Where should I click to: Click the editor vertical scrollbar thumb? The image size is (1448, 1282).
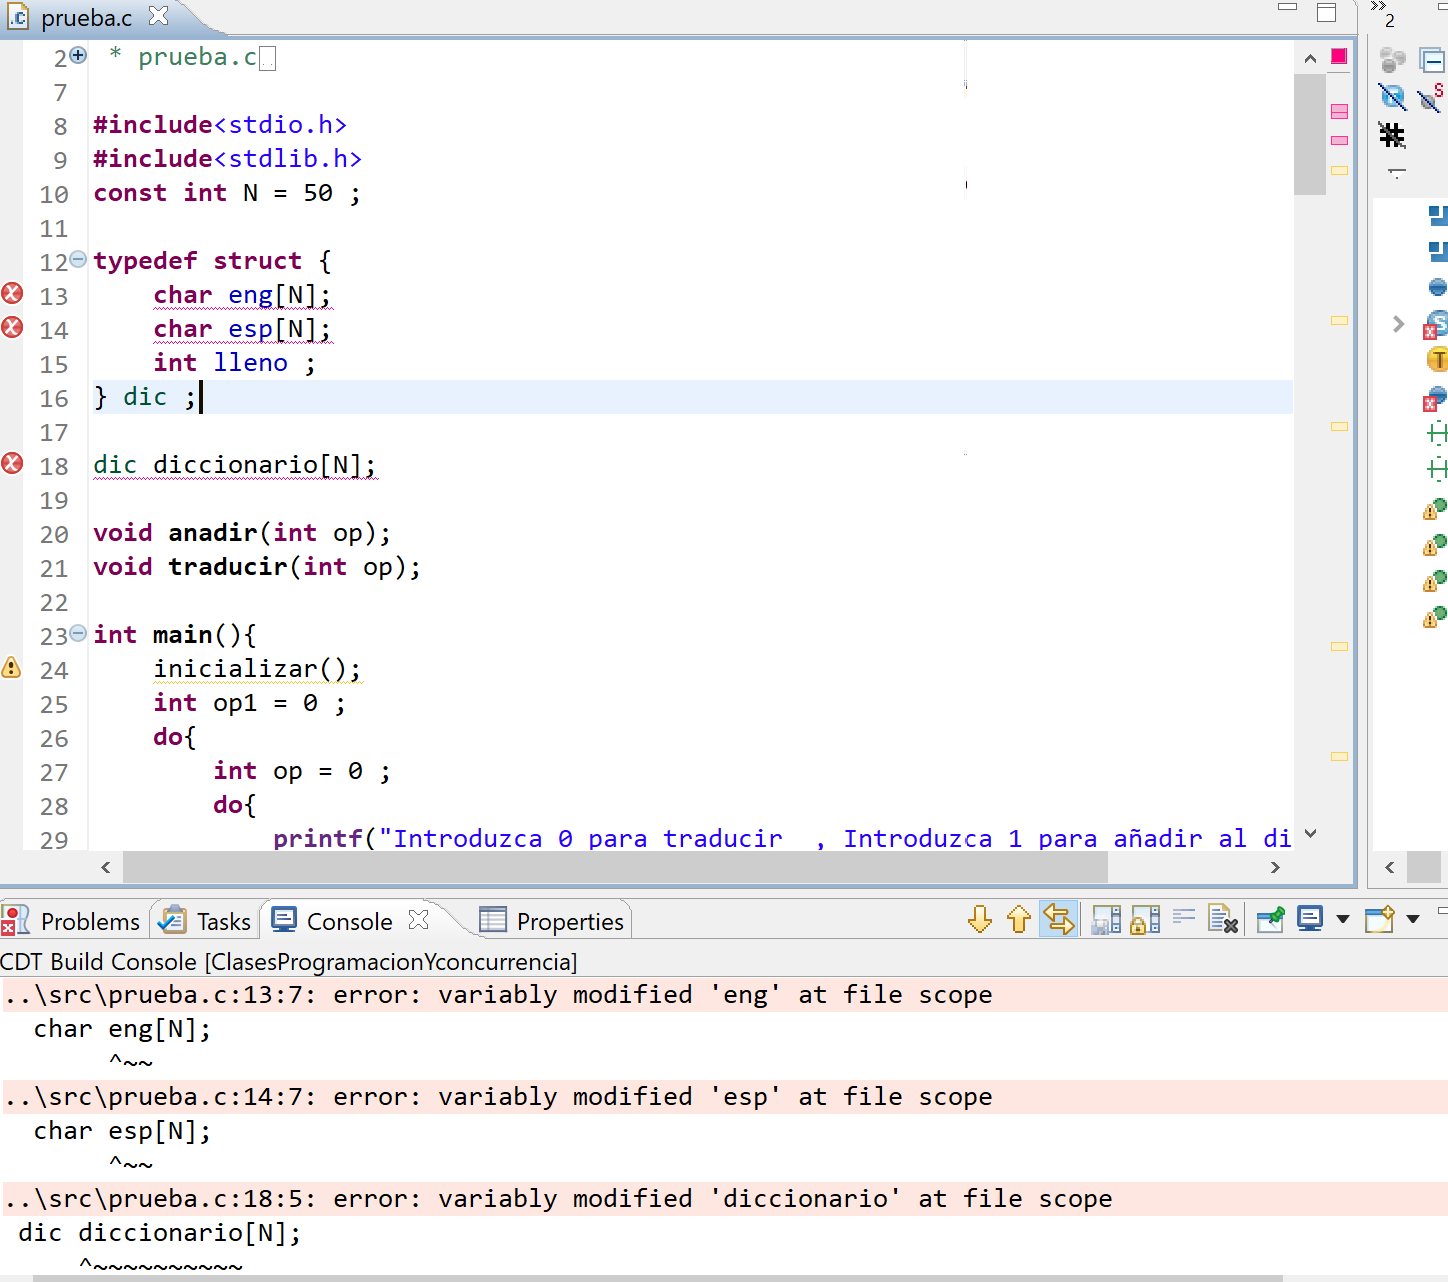[x=1310, y=134]
